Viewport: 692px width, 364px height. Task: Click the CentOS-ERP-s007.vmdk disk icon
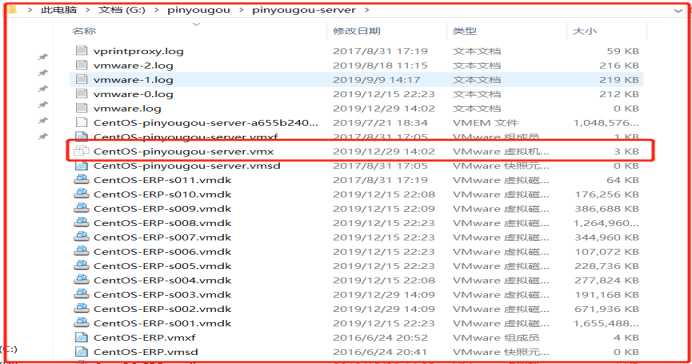point(82,237)
